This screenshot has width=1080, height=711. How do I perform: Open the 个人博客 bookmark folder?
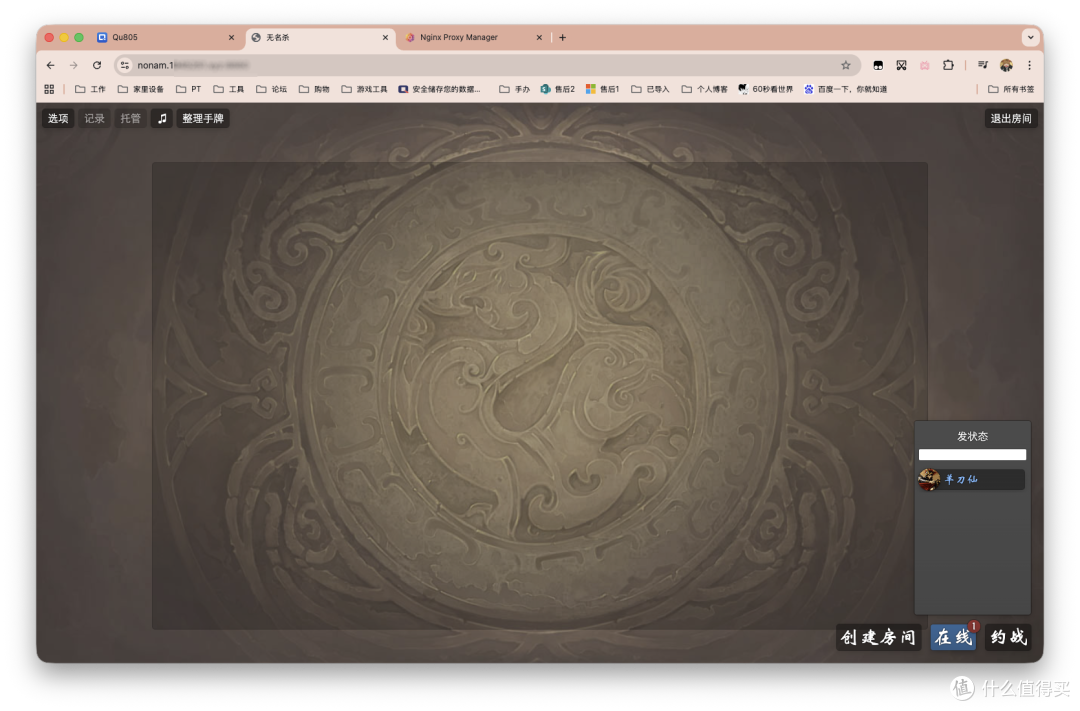705,89
